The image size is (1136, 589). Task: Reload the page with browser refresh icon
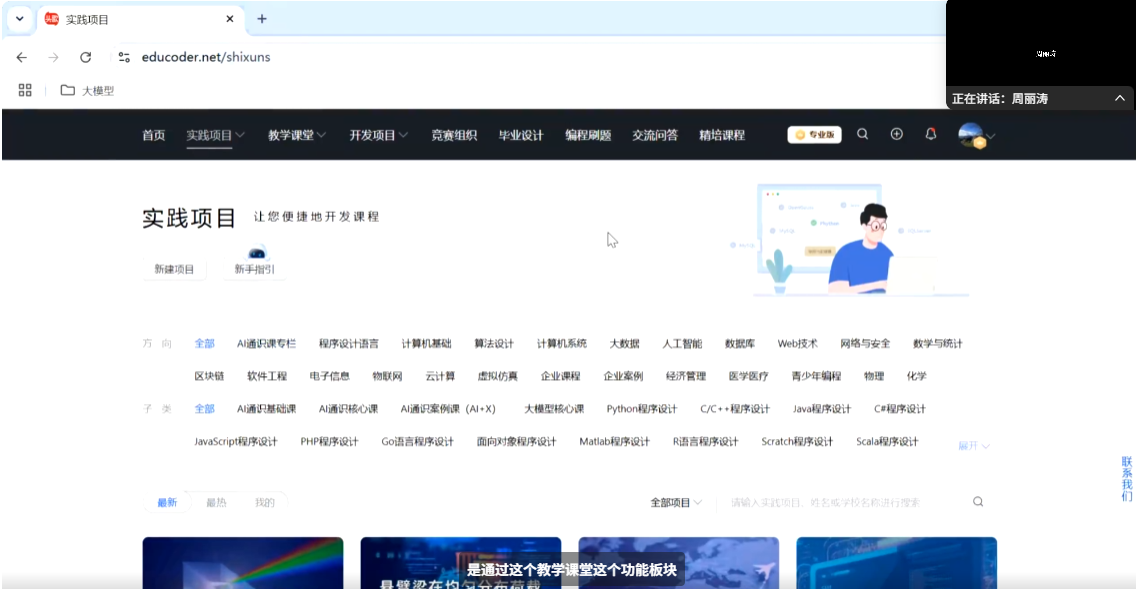86,57
